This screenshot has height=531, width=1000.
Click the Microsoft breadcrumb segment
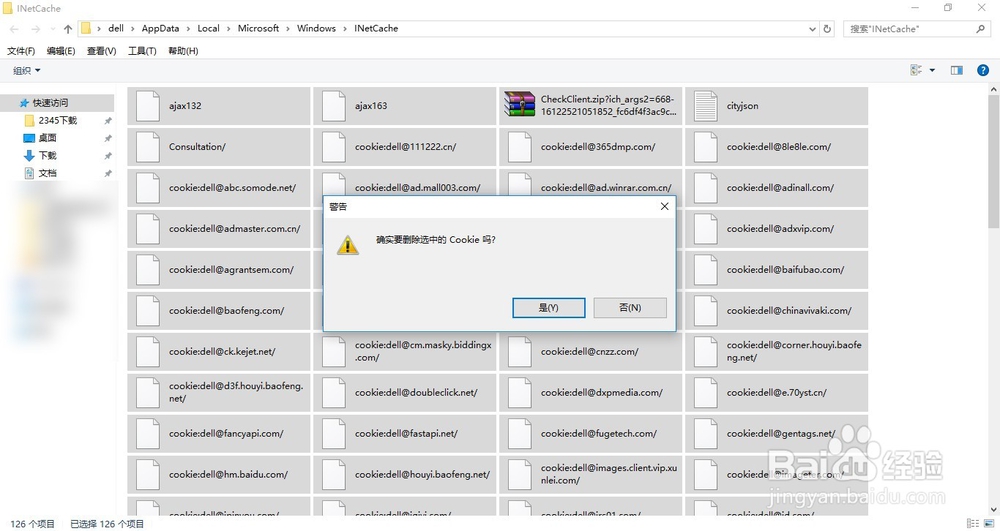(258, 29)
